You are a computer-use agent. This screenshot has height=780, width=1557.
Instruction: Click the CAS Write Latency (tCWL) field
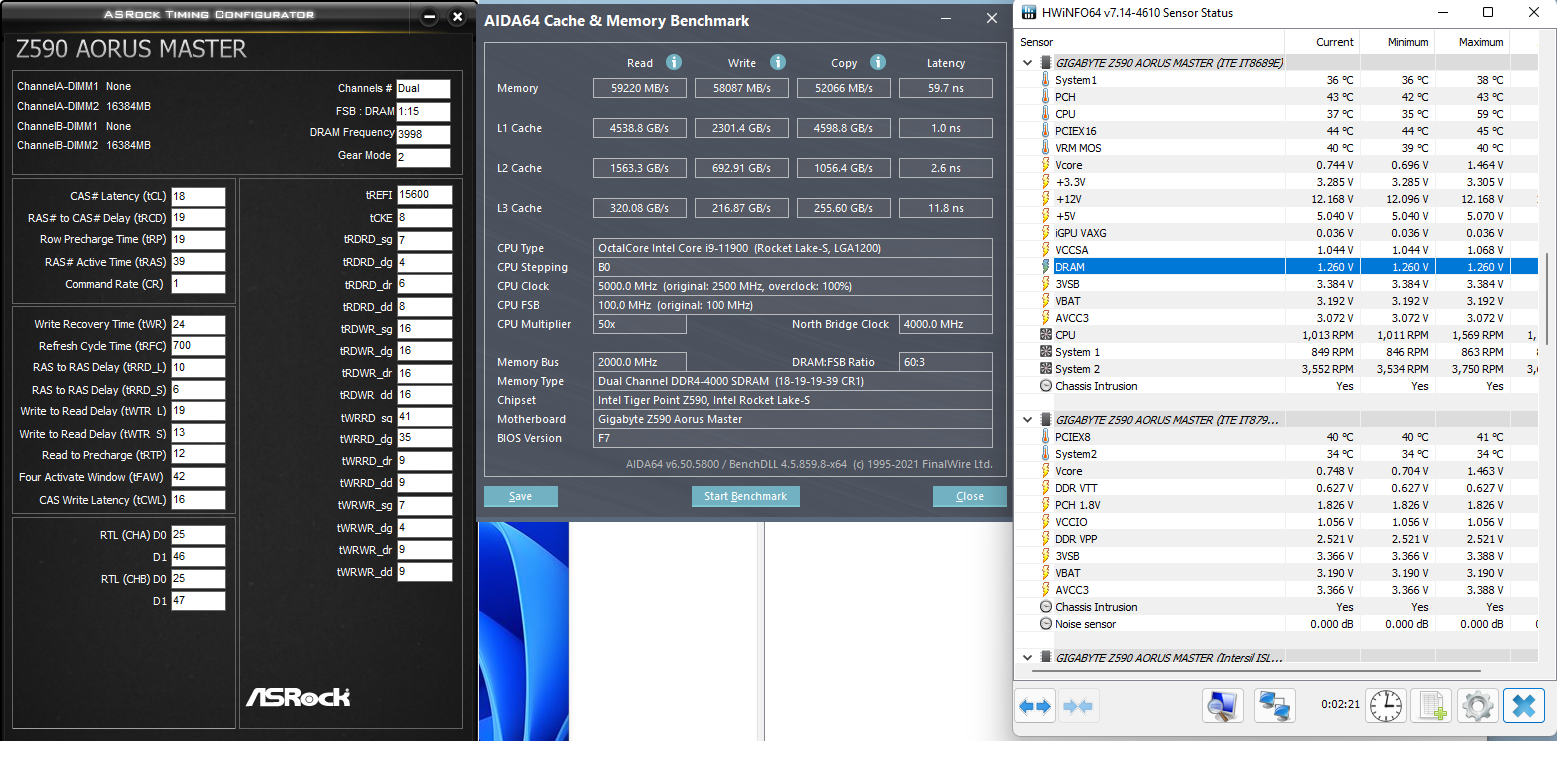[x=198, y=500]
